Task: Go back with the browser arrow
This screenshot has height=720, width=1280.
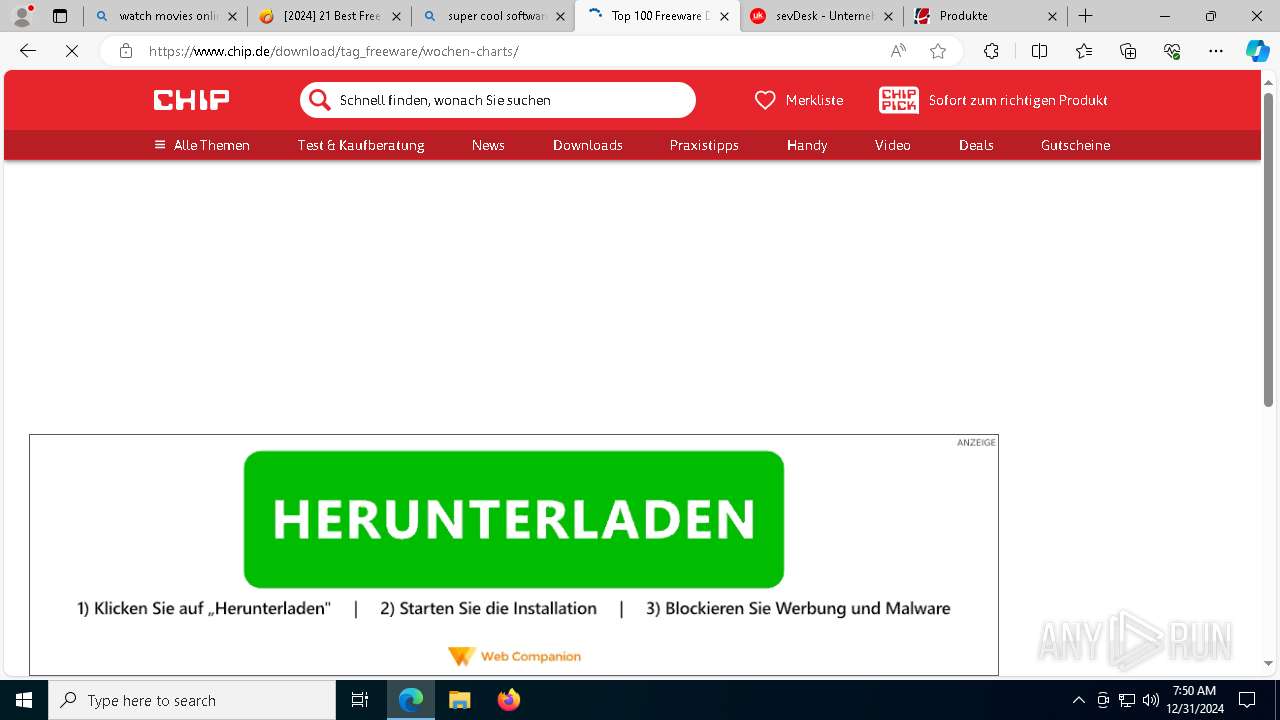Action: (x=28, y=51)
